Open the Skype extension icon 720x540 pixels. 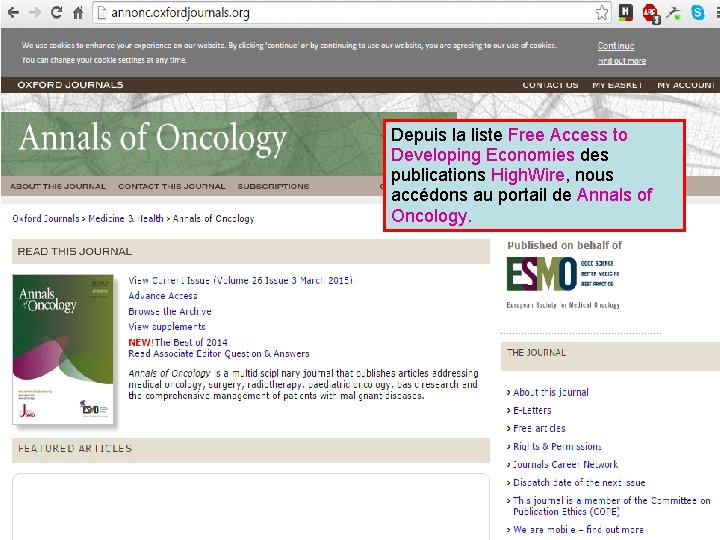tap(698, 12)
